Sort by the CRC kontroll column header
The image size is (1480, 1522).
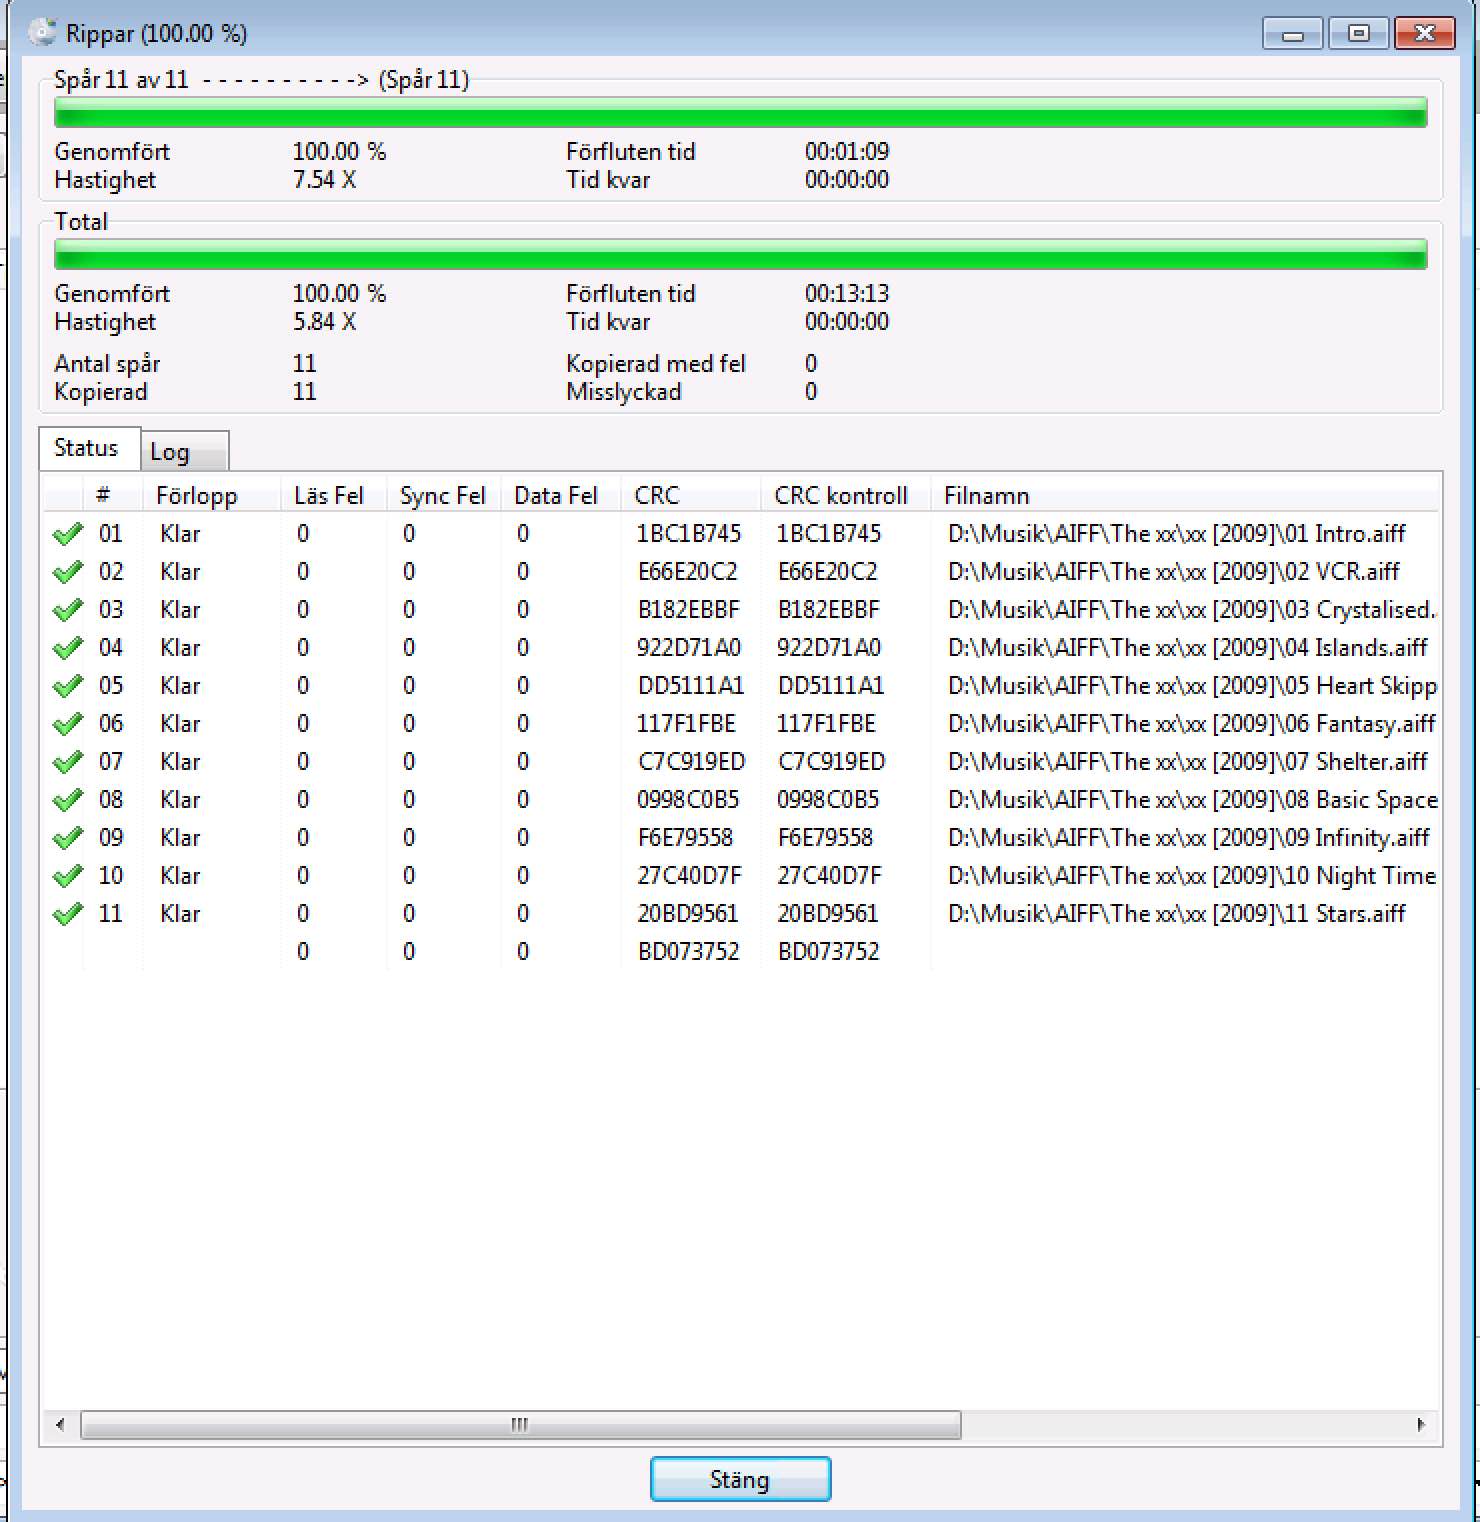click(x=846, y=495)
